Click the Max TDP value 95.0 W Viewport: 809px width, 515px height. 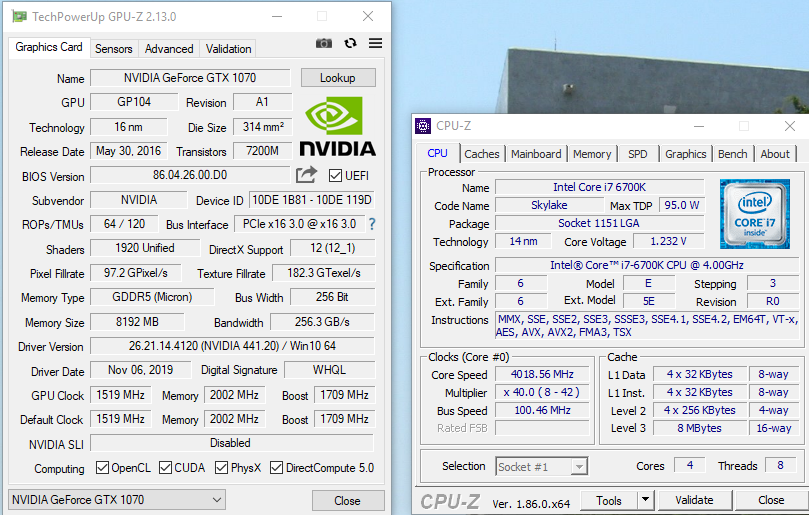tap(681, 205)
